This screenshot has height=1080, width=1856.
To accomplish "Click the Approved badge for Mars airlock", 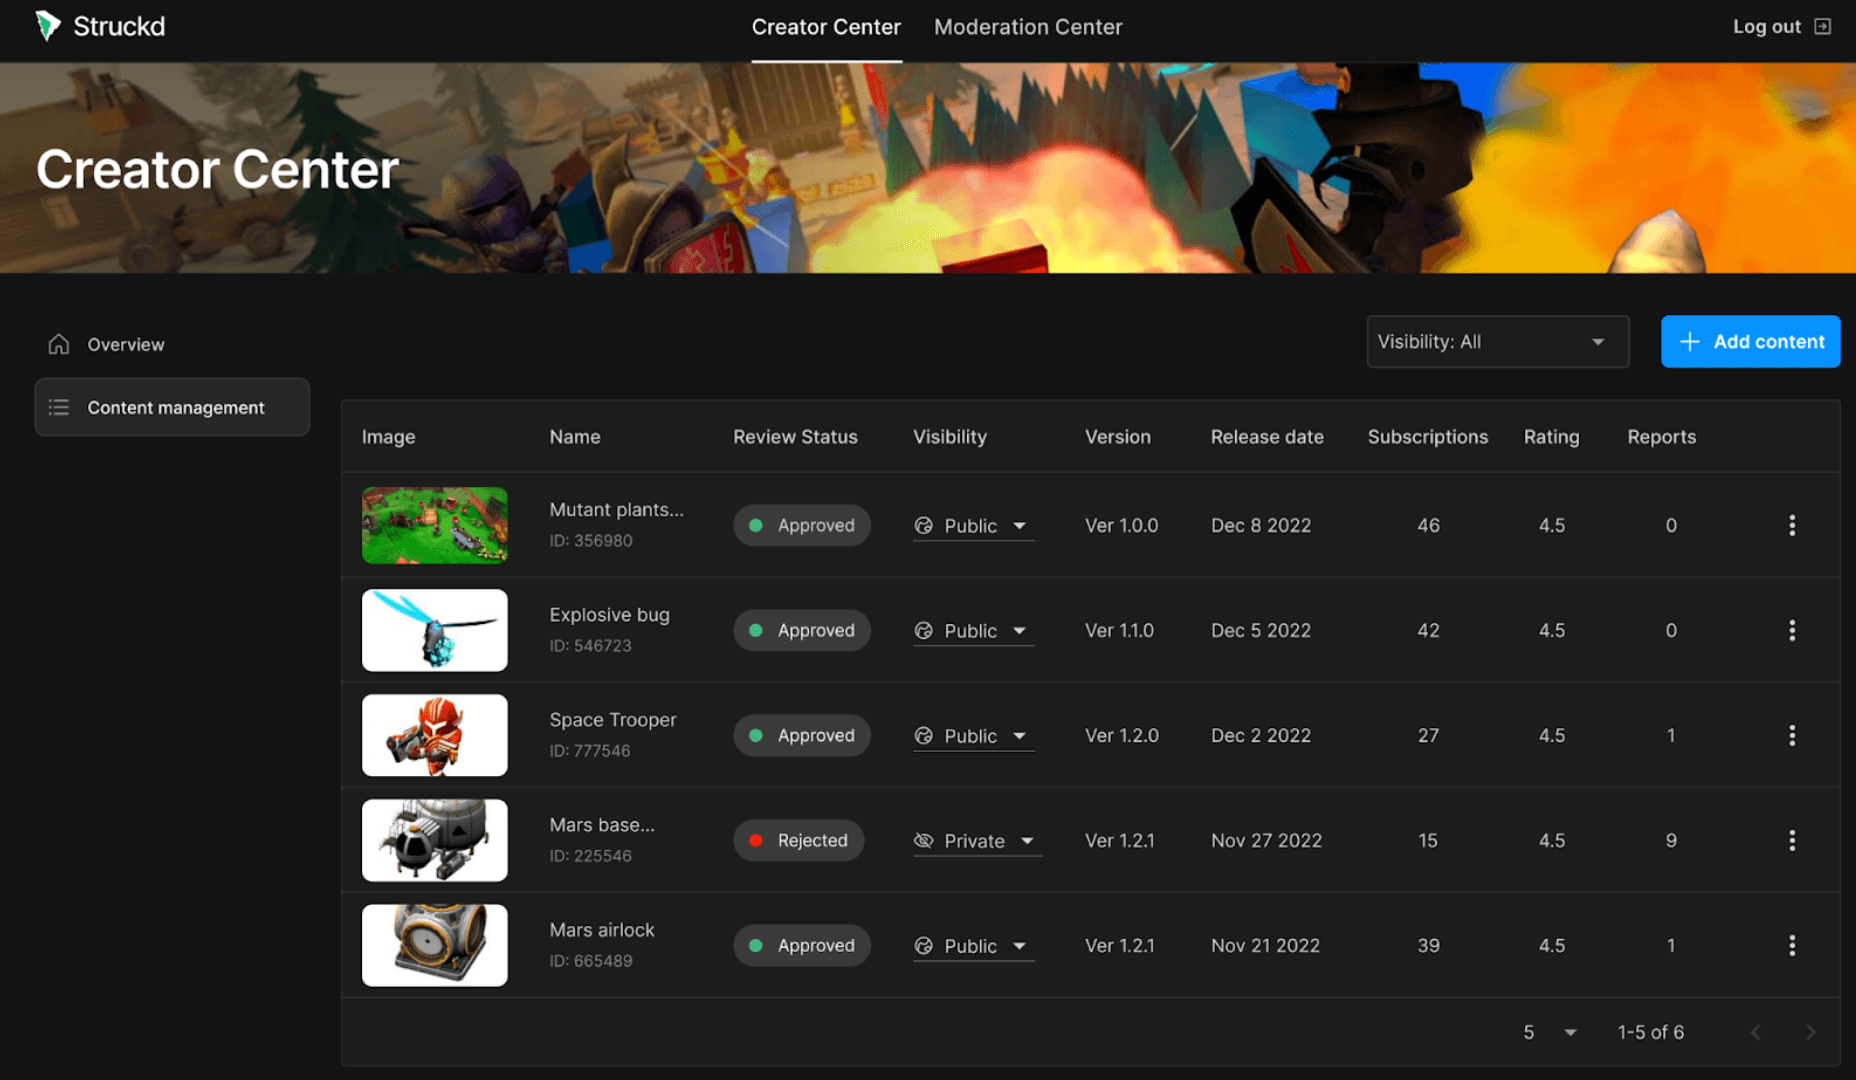I will point(802,946).
